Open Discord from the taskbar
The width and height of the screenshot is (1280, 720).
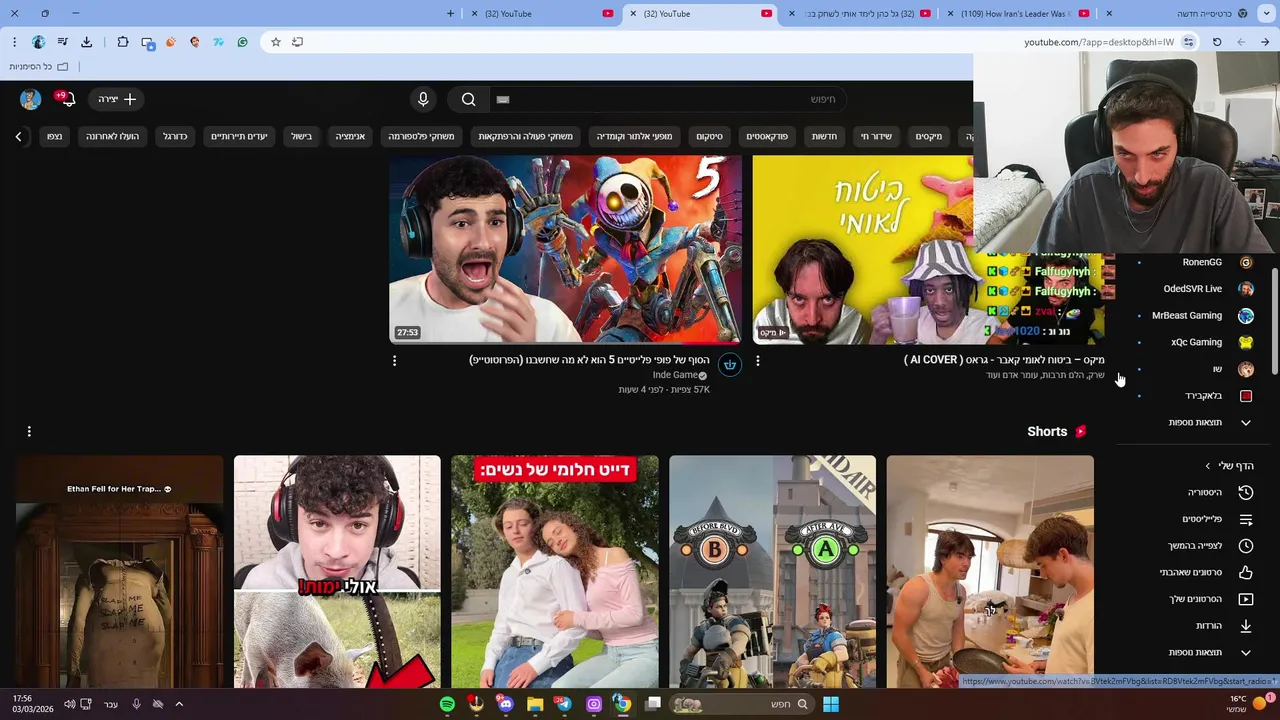(505, 704)
